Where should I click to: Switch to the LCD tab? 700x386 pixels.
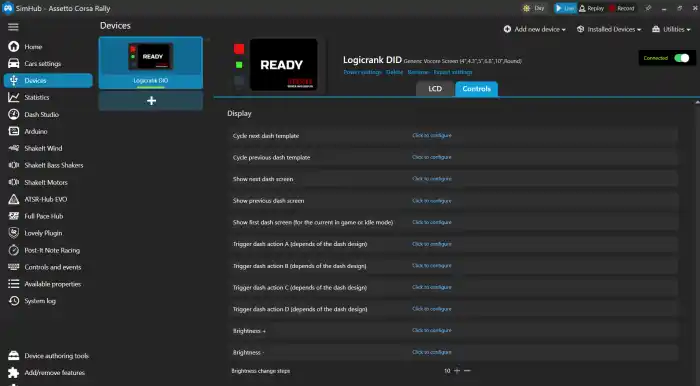[435, 89]
